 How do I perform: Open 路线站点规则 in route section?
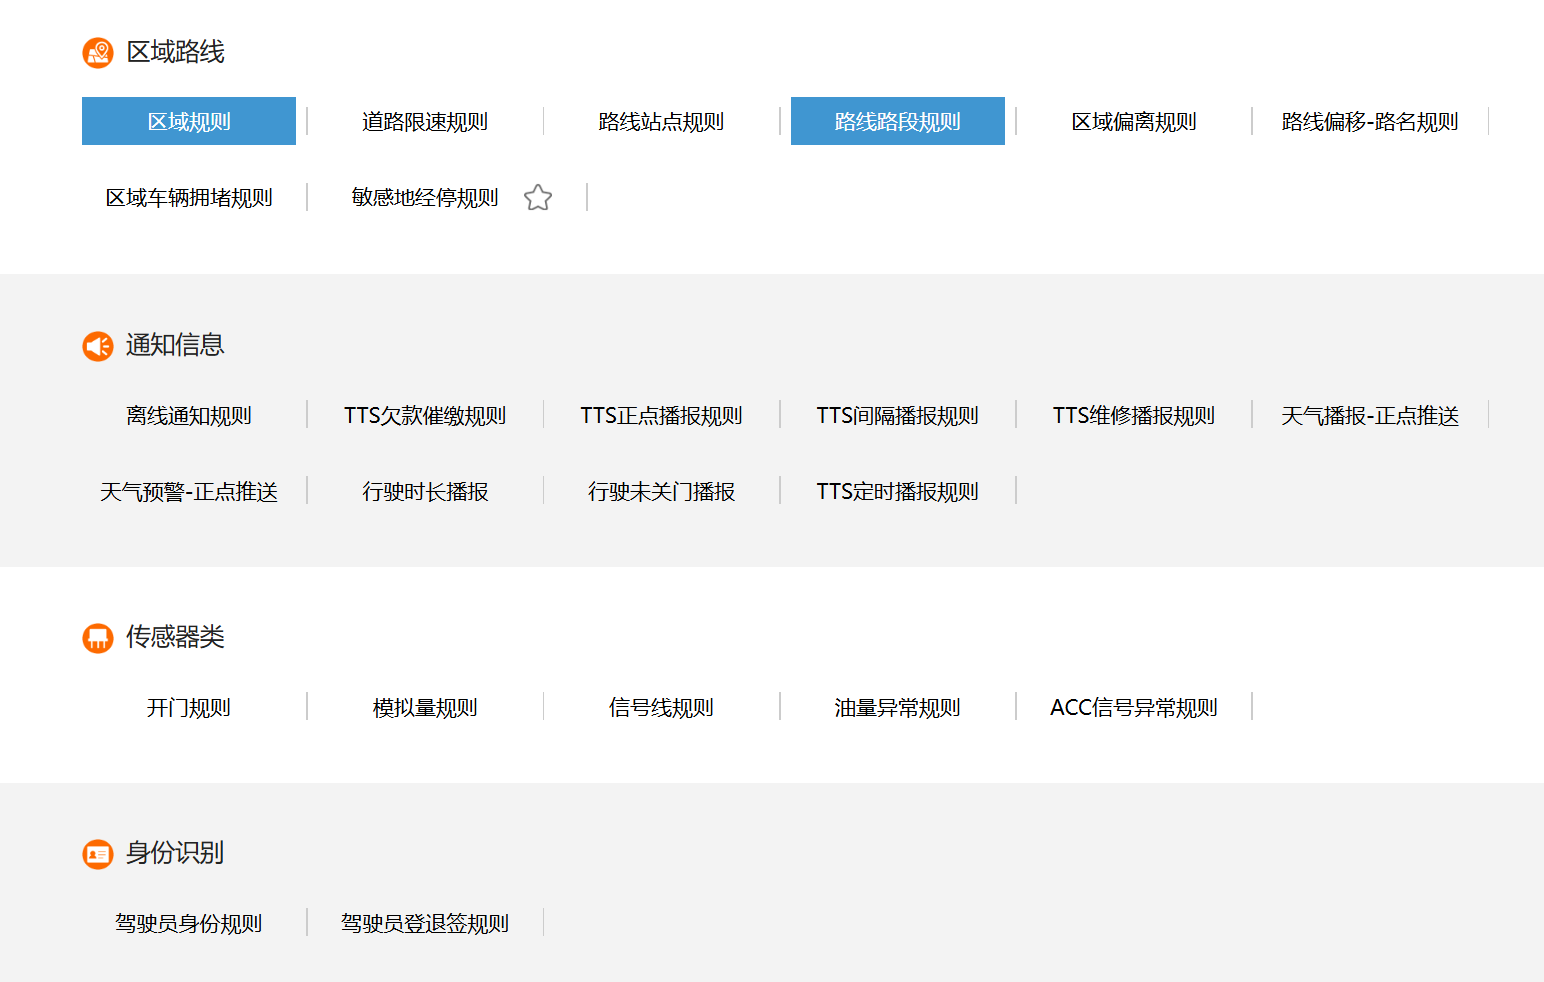click(x=661, y=122)
